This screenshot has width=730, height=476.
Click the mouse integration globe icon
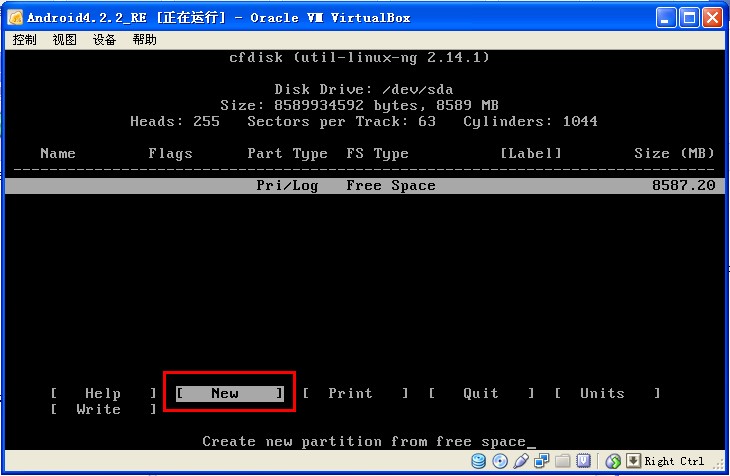[613, 461]
